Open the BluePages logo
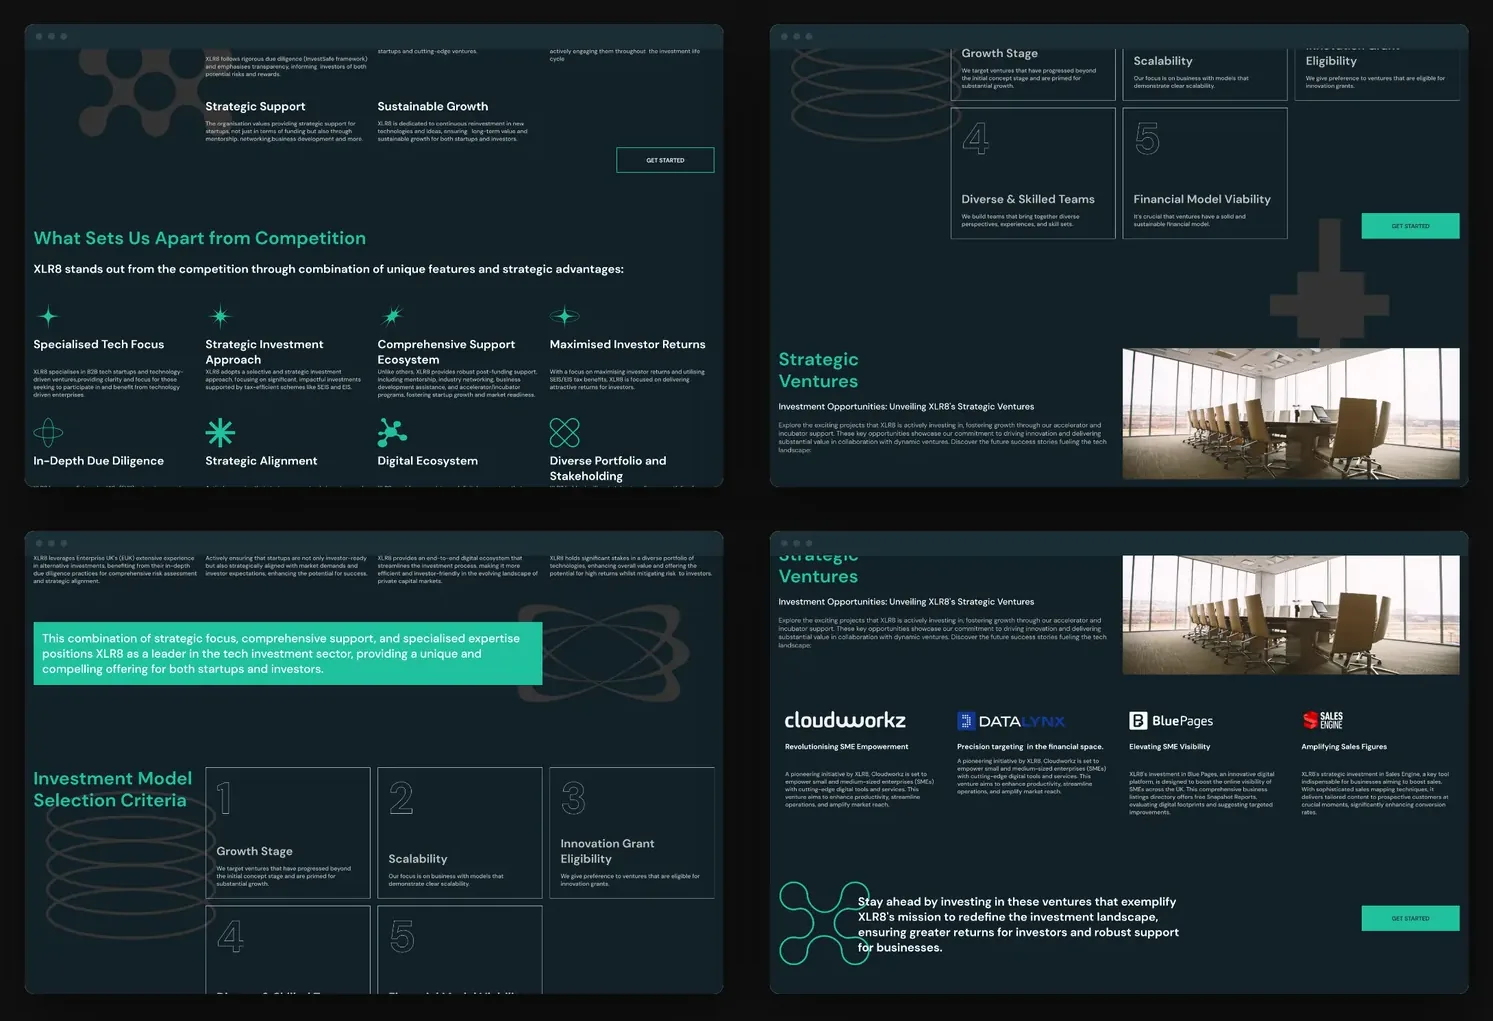 tap(1171, 721)
